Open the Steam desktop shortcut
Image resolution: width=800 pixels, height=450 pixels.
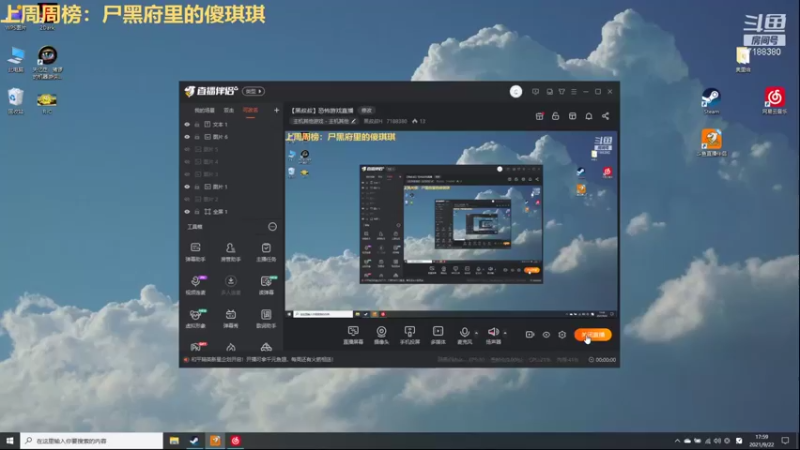(x=711, y=101)
